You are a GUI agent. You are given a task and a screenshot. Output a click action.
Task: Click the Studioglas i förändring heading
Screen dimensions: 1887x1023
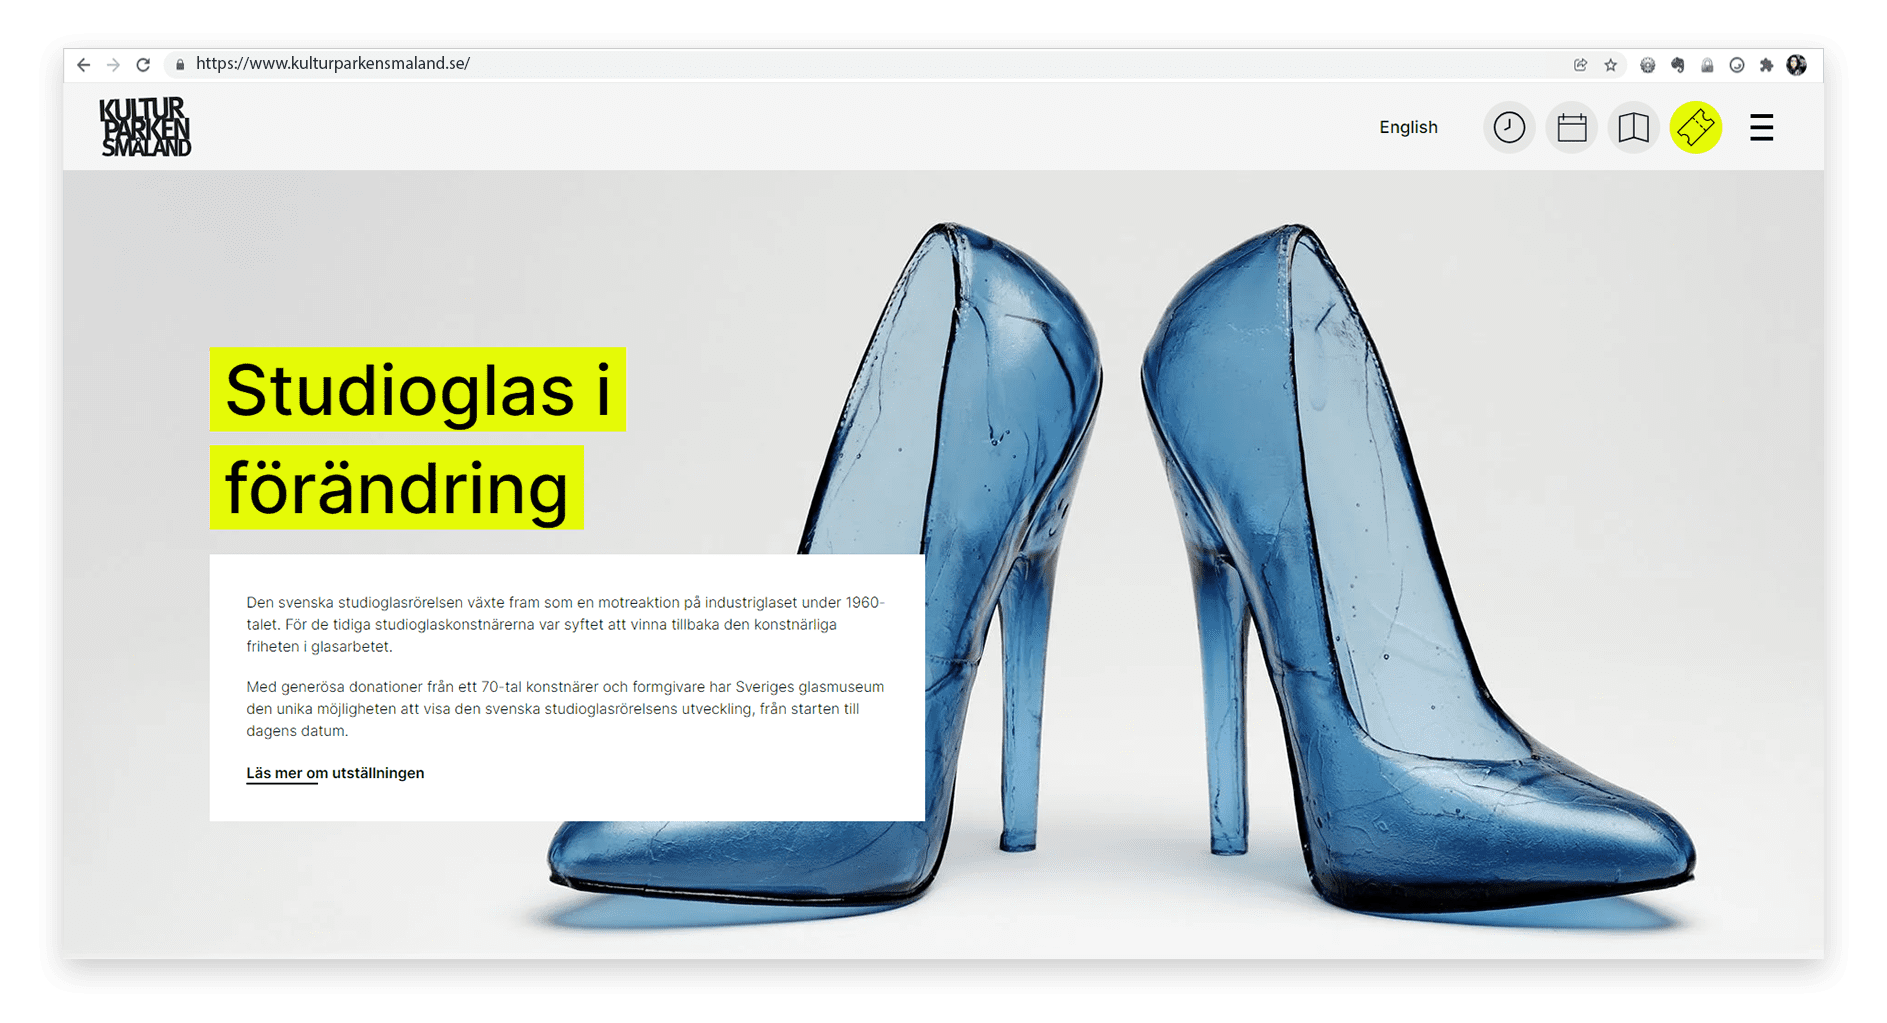click(417, 438)
